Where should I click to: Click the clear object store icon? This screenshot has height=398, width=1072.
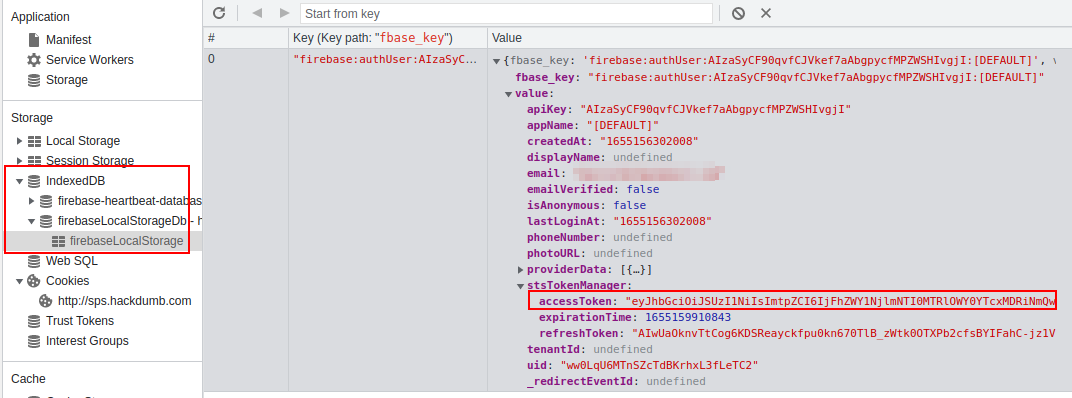pyautogui.click(x=738, y=13)
